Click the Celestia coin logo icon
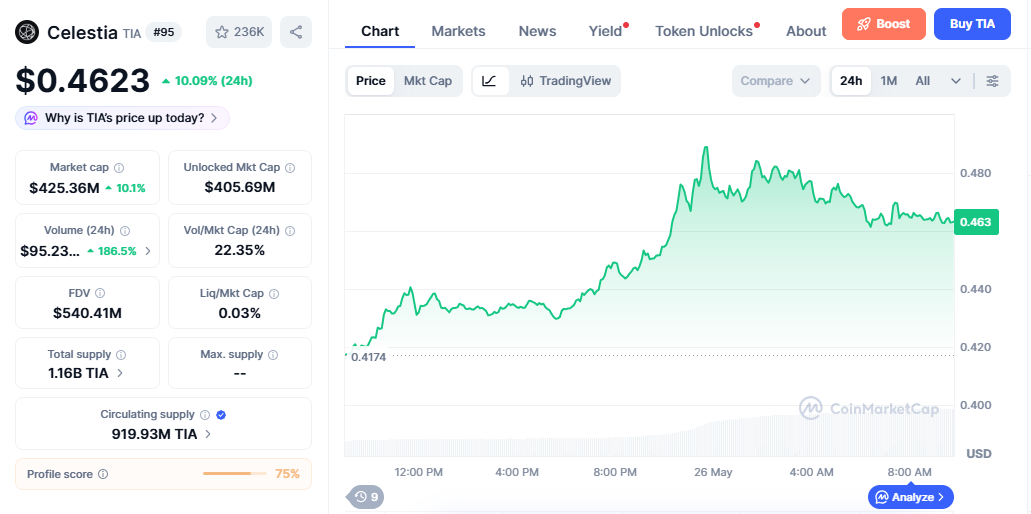Screen dimensions: 1031x514 tap(27, 32)
